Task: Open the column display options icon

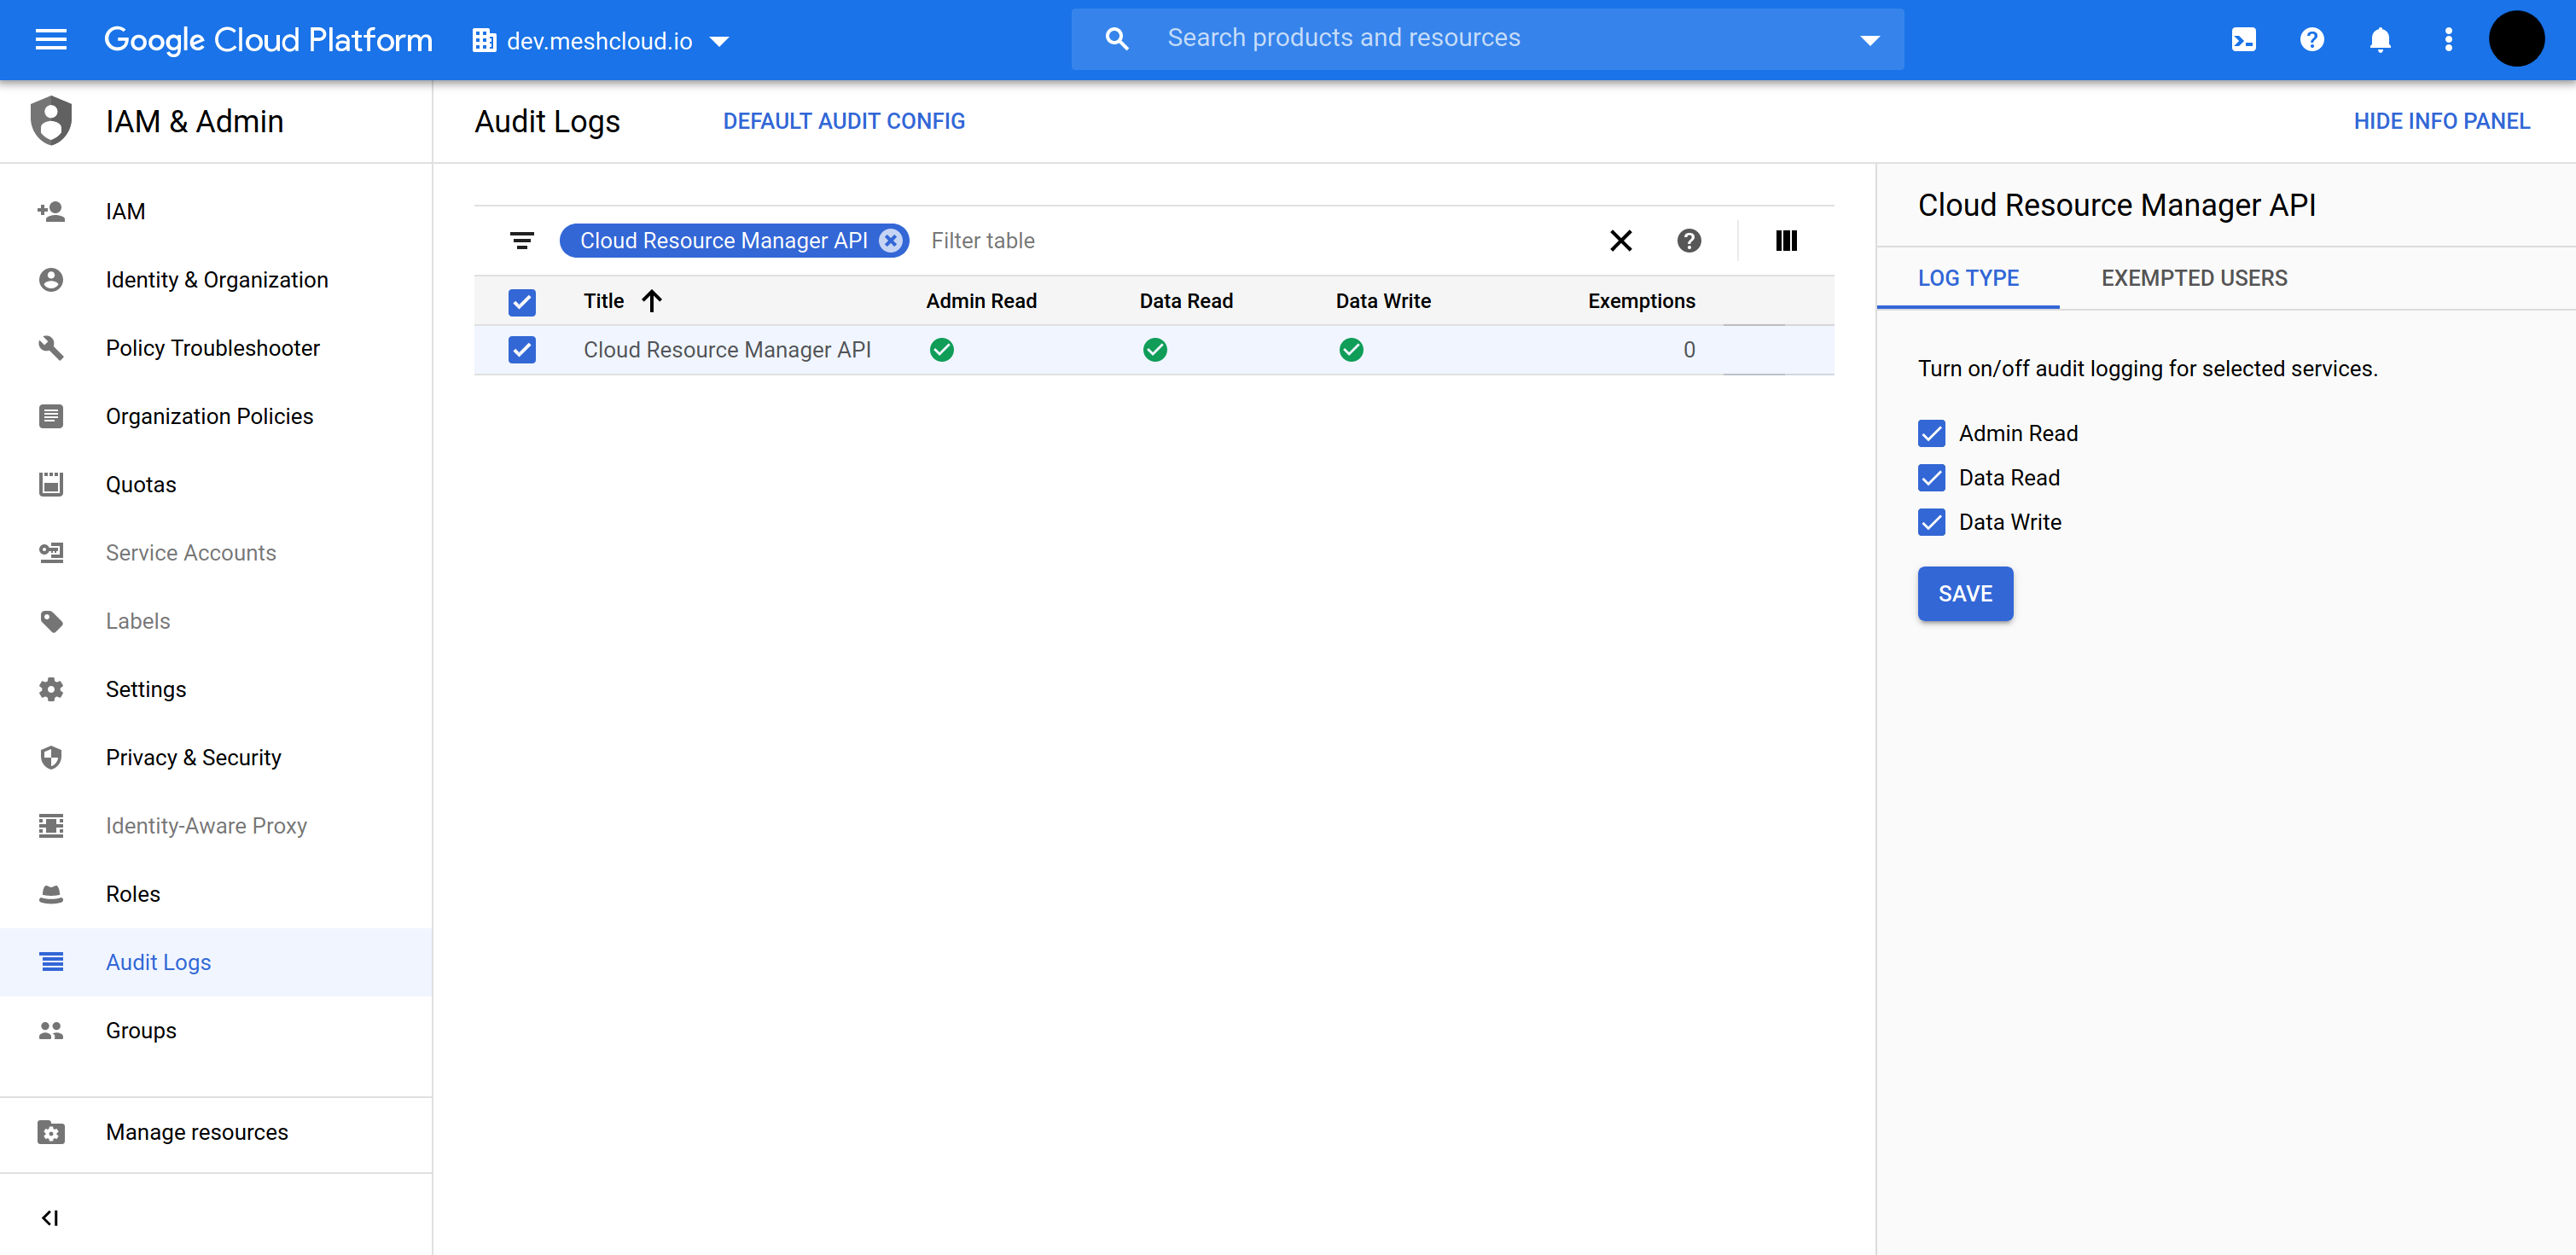Action: (1786, 241)
